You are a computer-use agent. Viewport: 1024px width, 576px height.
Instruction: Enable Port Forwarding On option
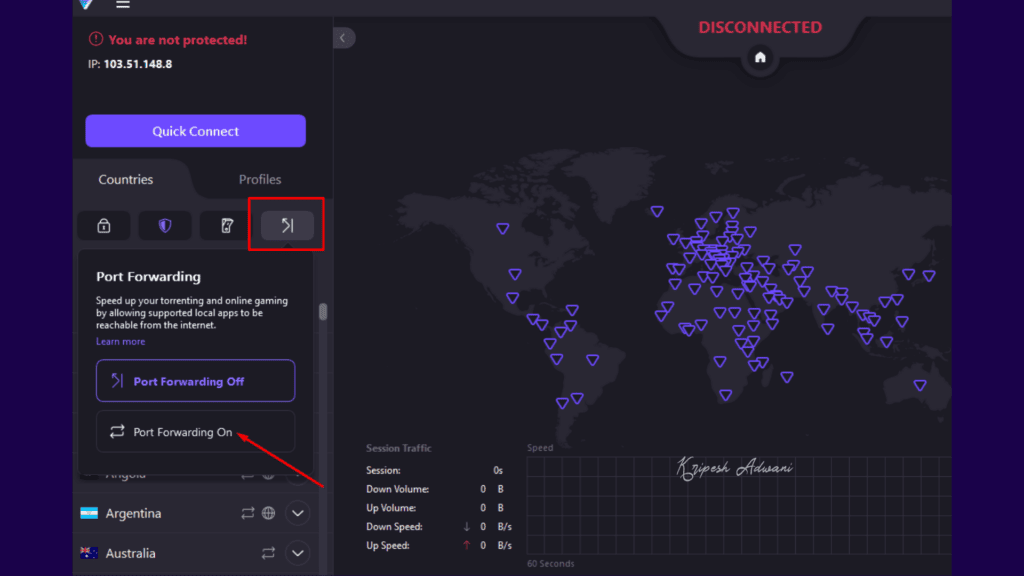[195, 431]
